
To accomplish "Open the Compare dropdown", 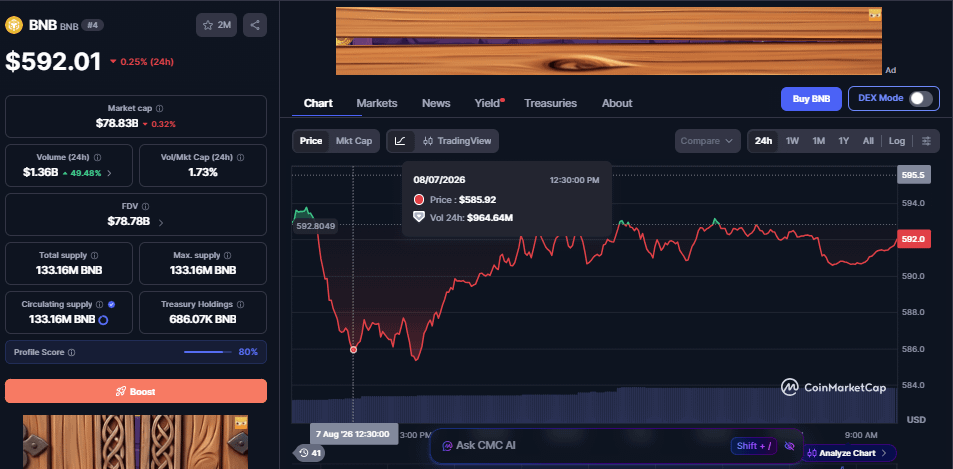I will point(707,141).
